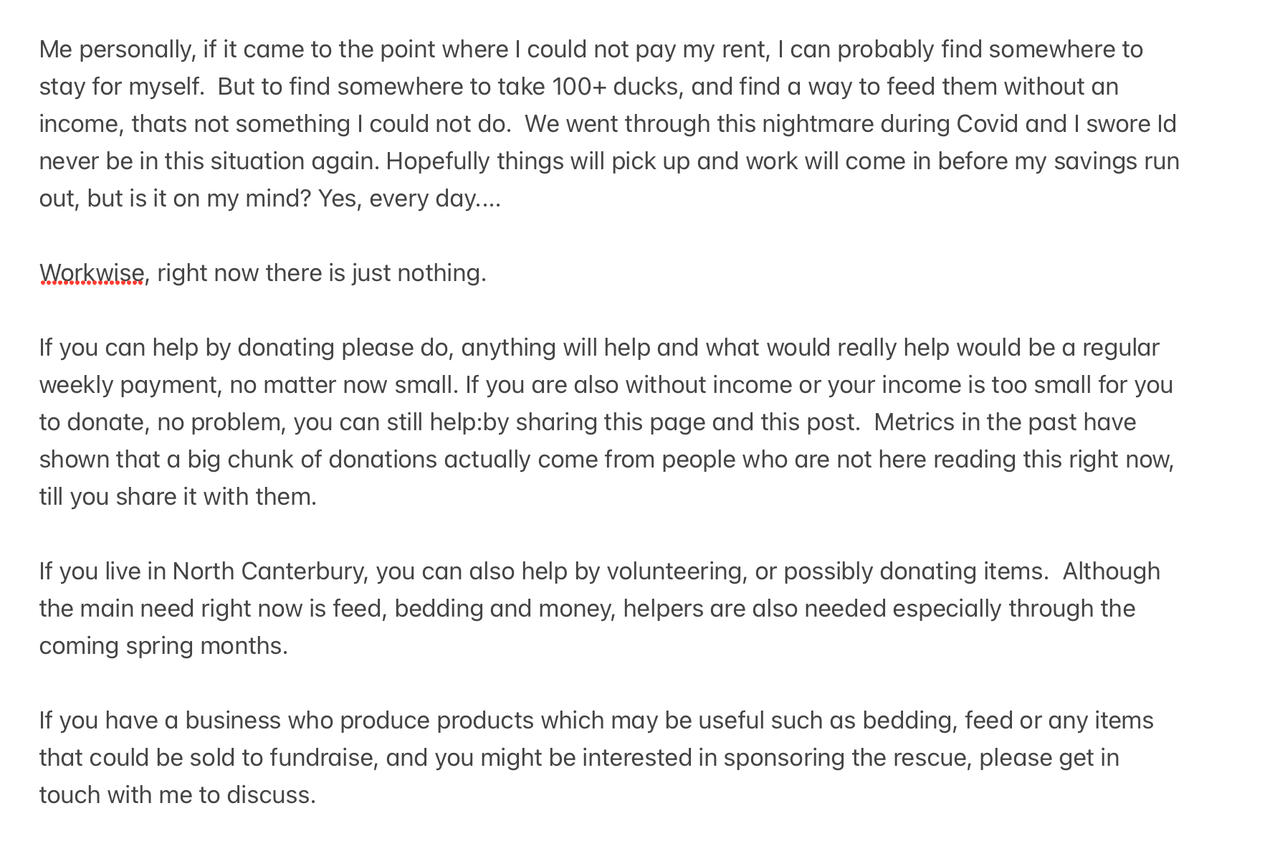The width and height of the screenshot is (1280, 864).
Task: Click the word "Hopefully"
Action: 437,161
